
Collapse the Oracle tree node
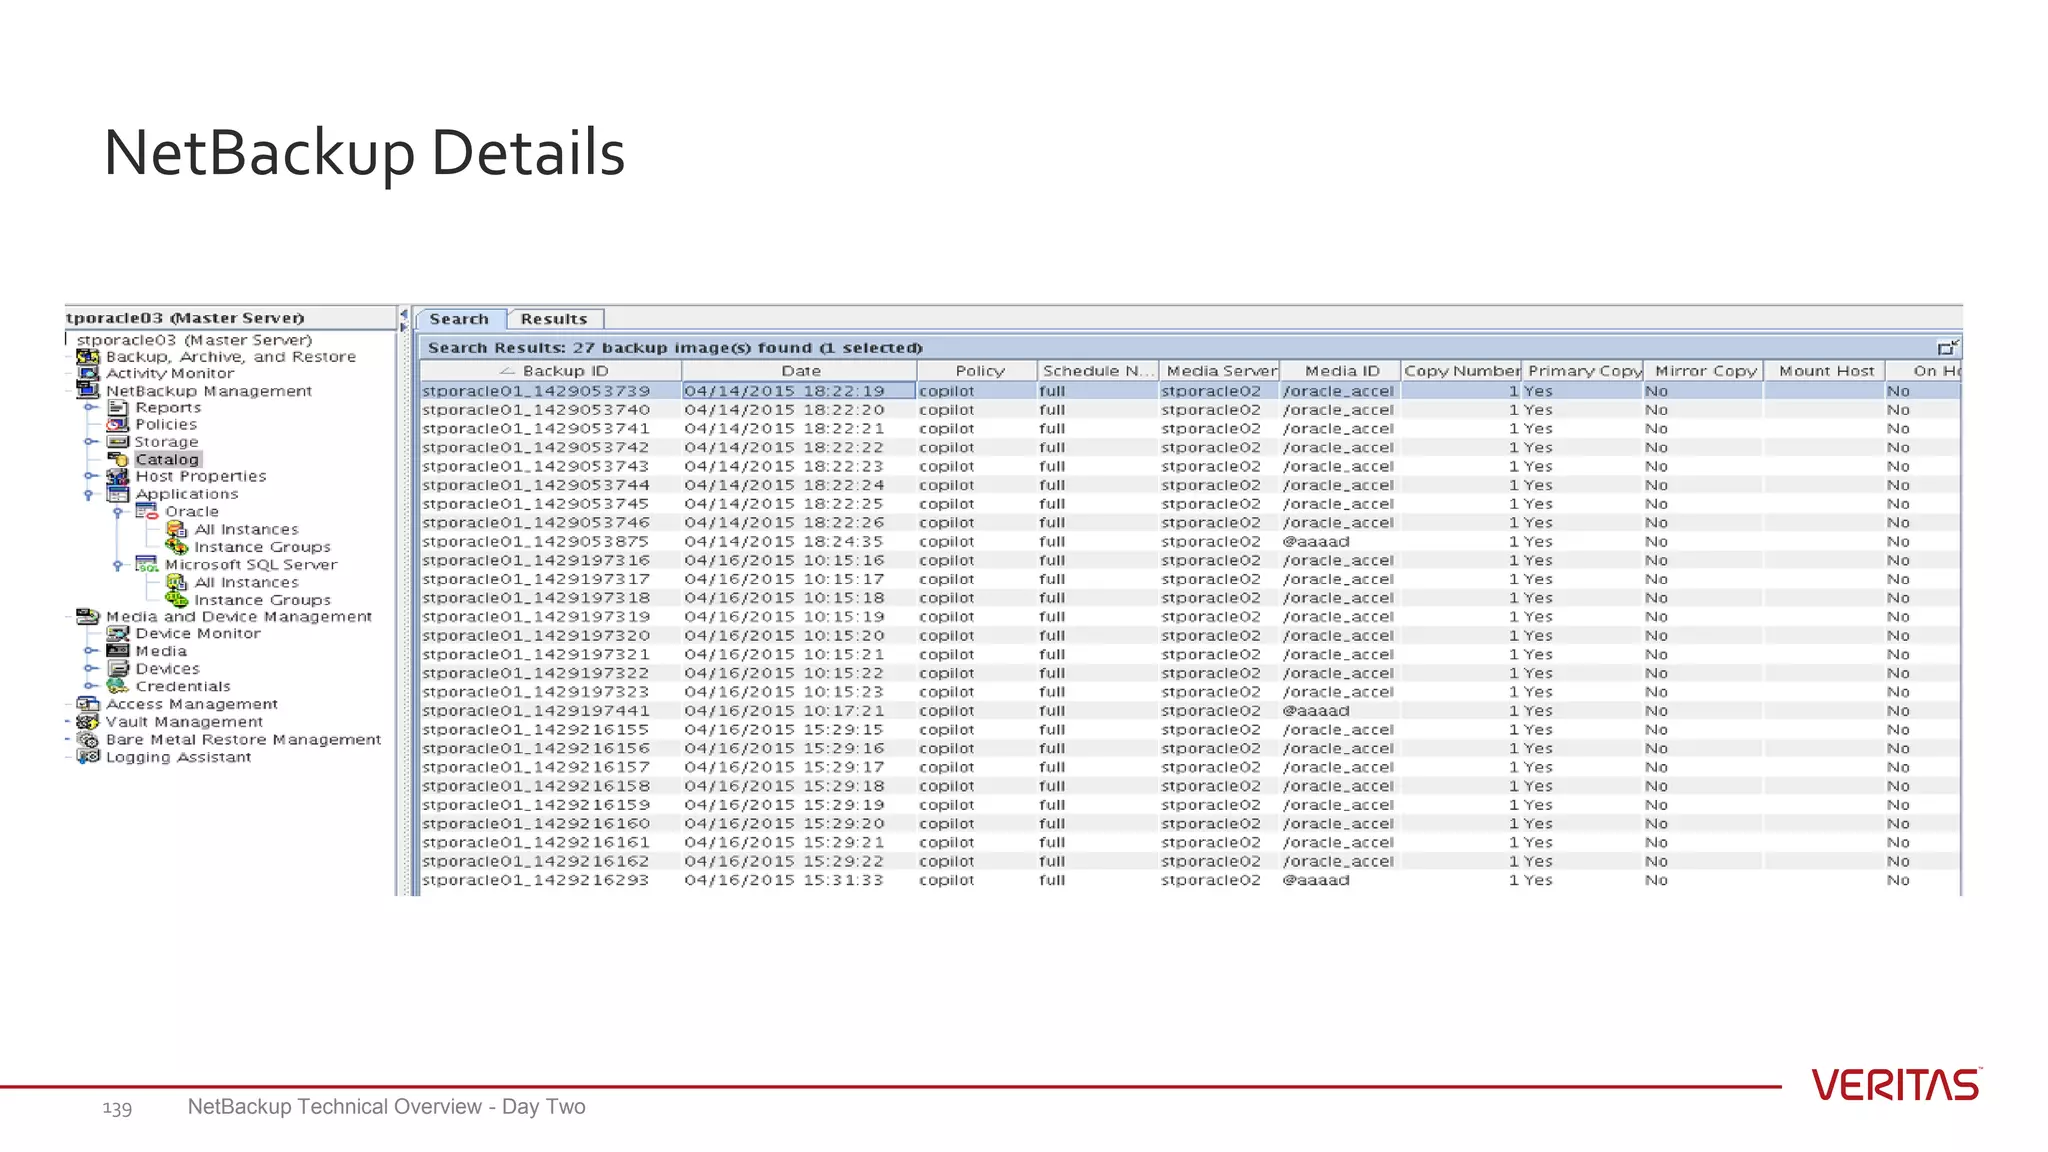pos(118,513)
